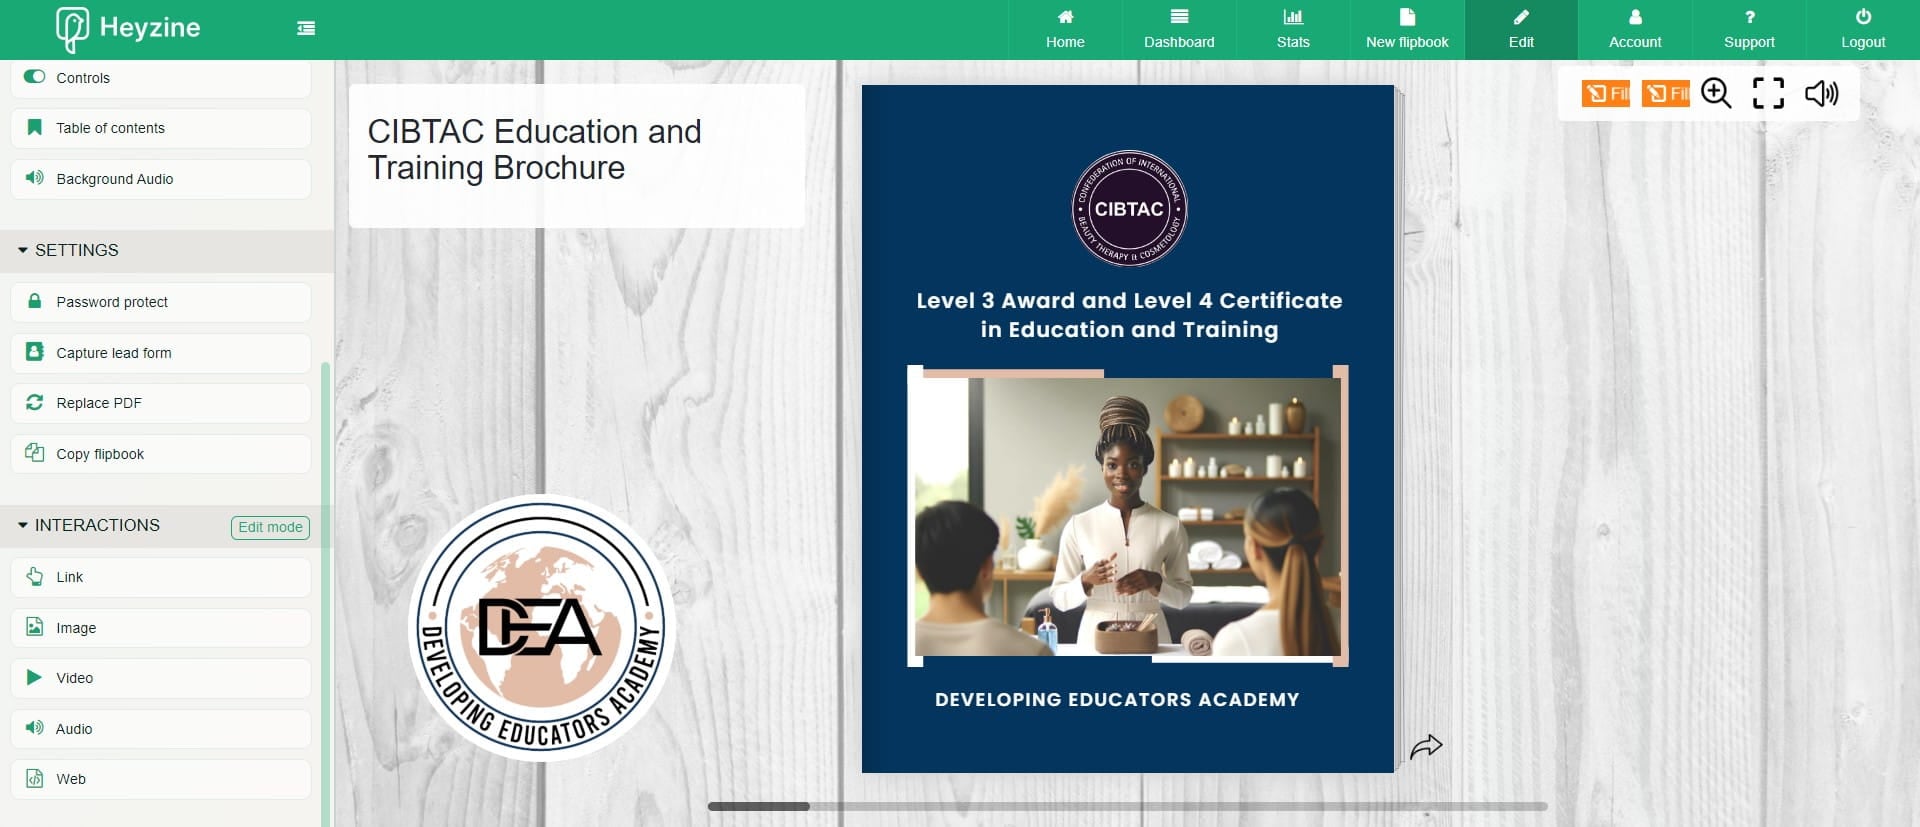Open the Password protect setting
Screen dimensions: 1920x827
161,302
